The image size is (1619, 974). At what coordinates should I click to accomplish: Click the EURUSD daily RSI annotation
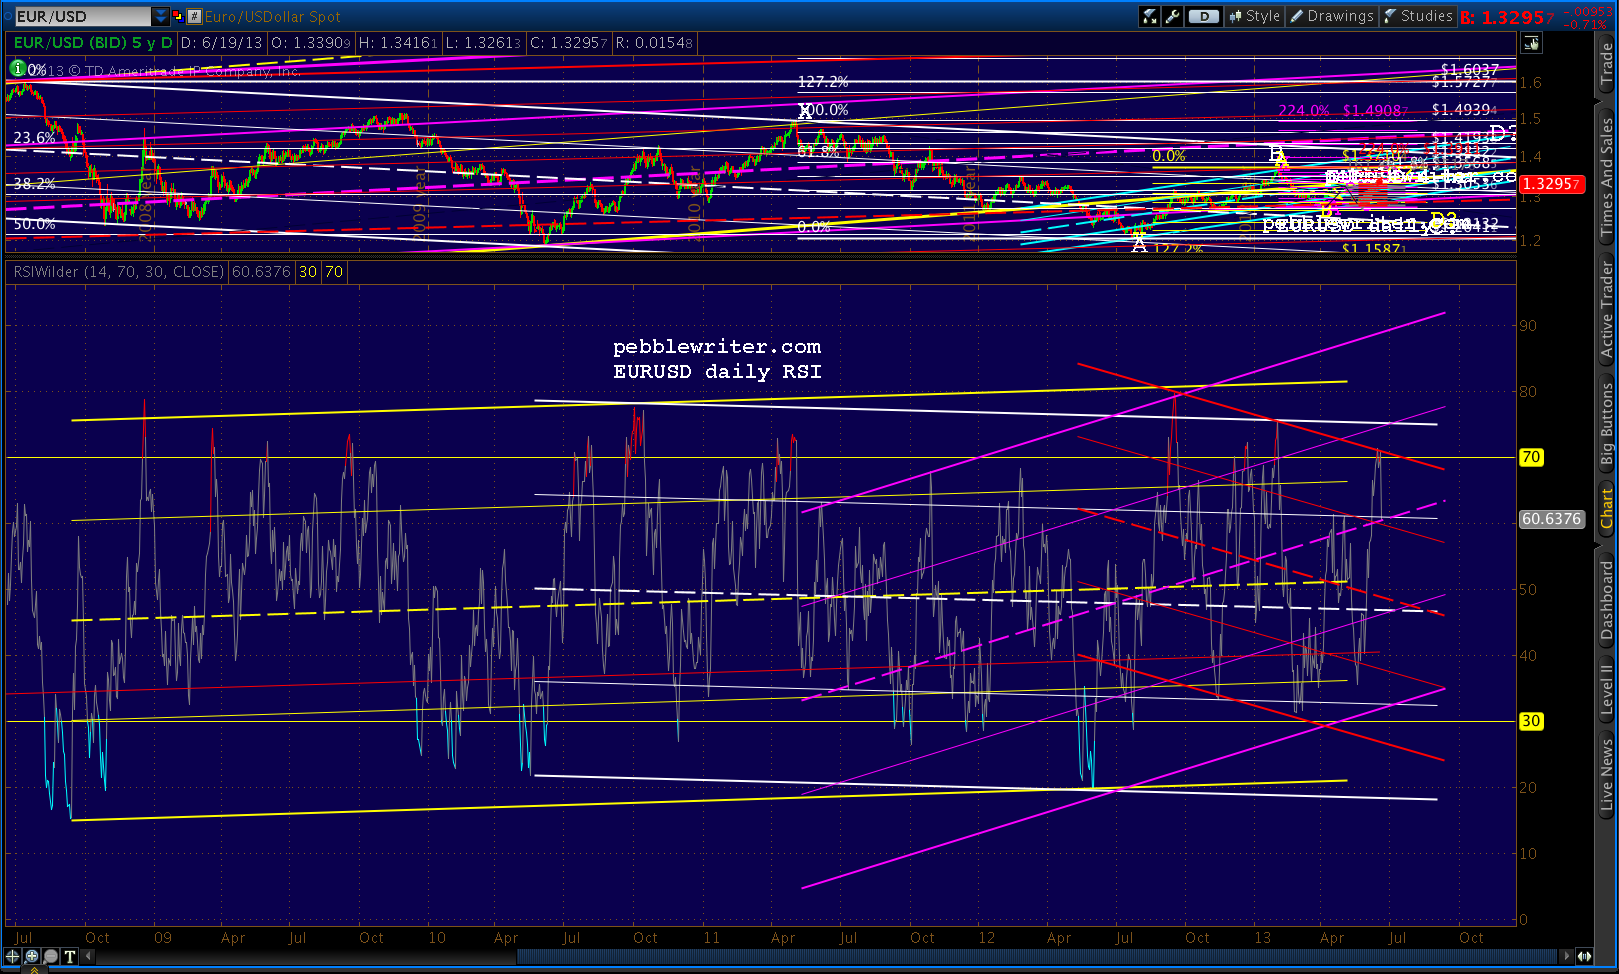click(717, 372)
